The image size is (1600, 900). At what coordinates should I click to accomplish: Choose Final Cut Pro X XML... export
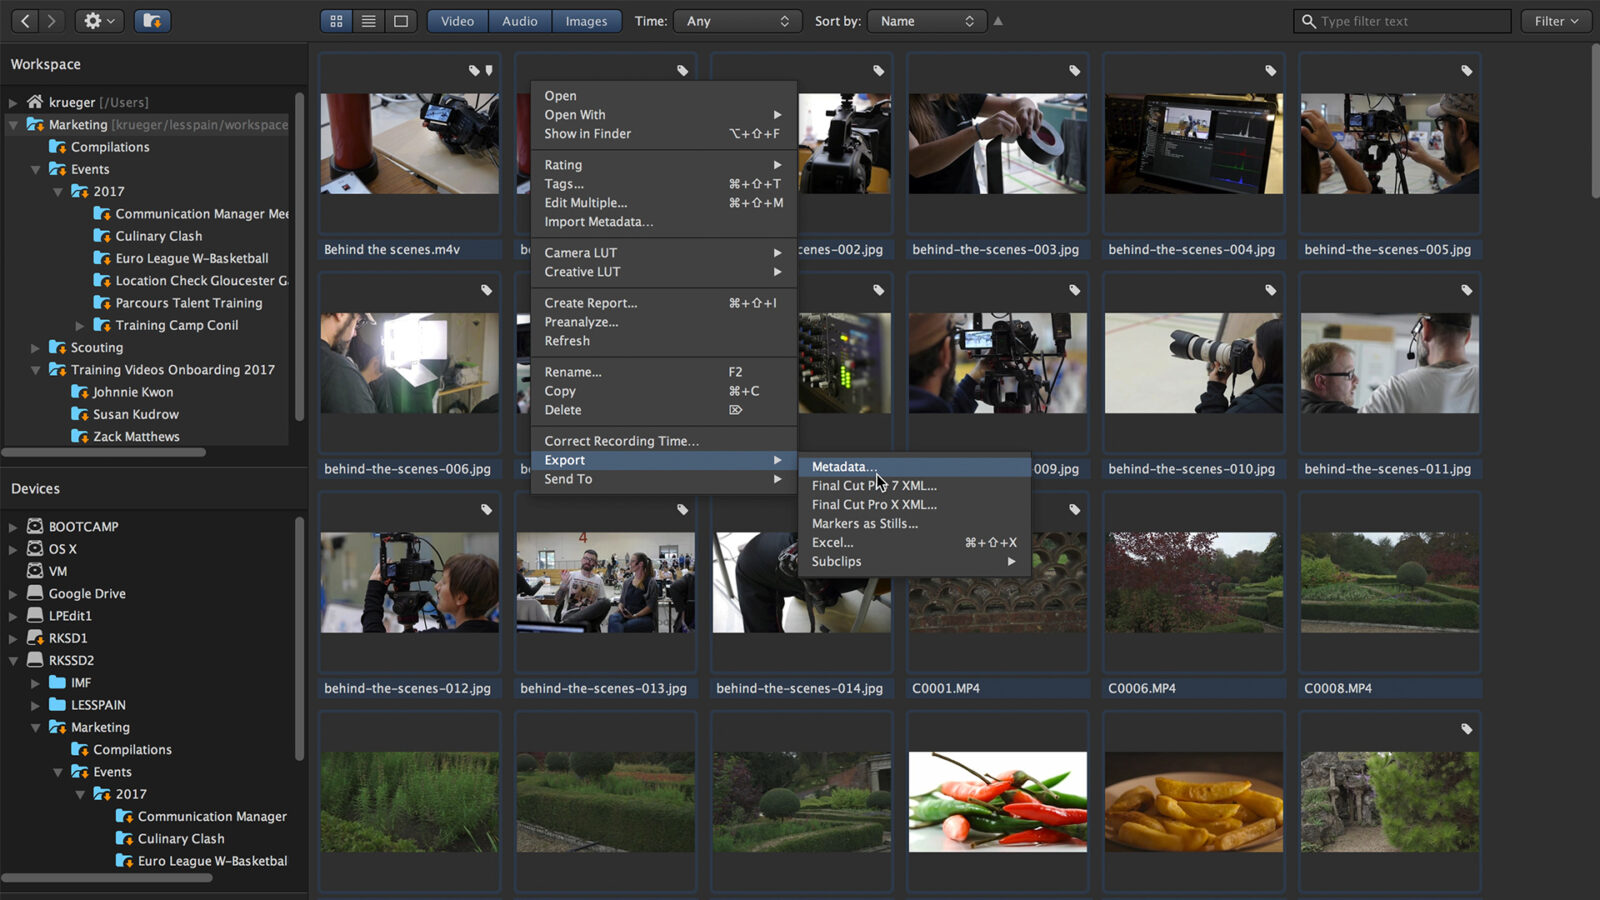tap(914, 504)
